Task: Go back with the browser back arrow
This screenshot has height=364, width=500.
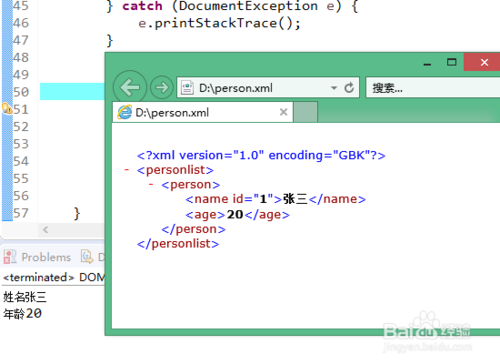Action: tap(130, 87)
